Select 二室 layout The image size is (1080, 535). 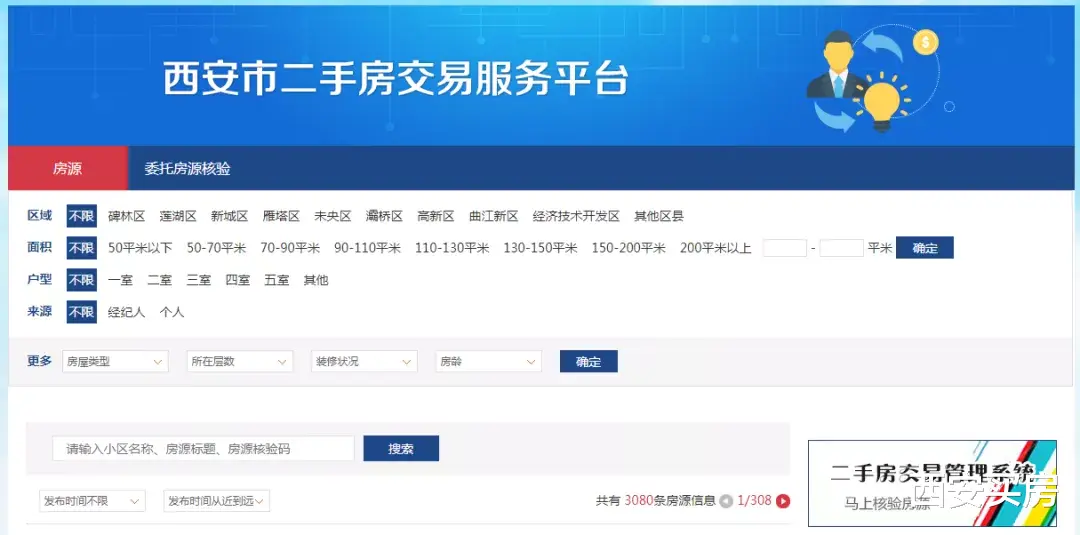tap(160, 280)
